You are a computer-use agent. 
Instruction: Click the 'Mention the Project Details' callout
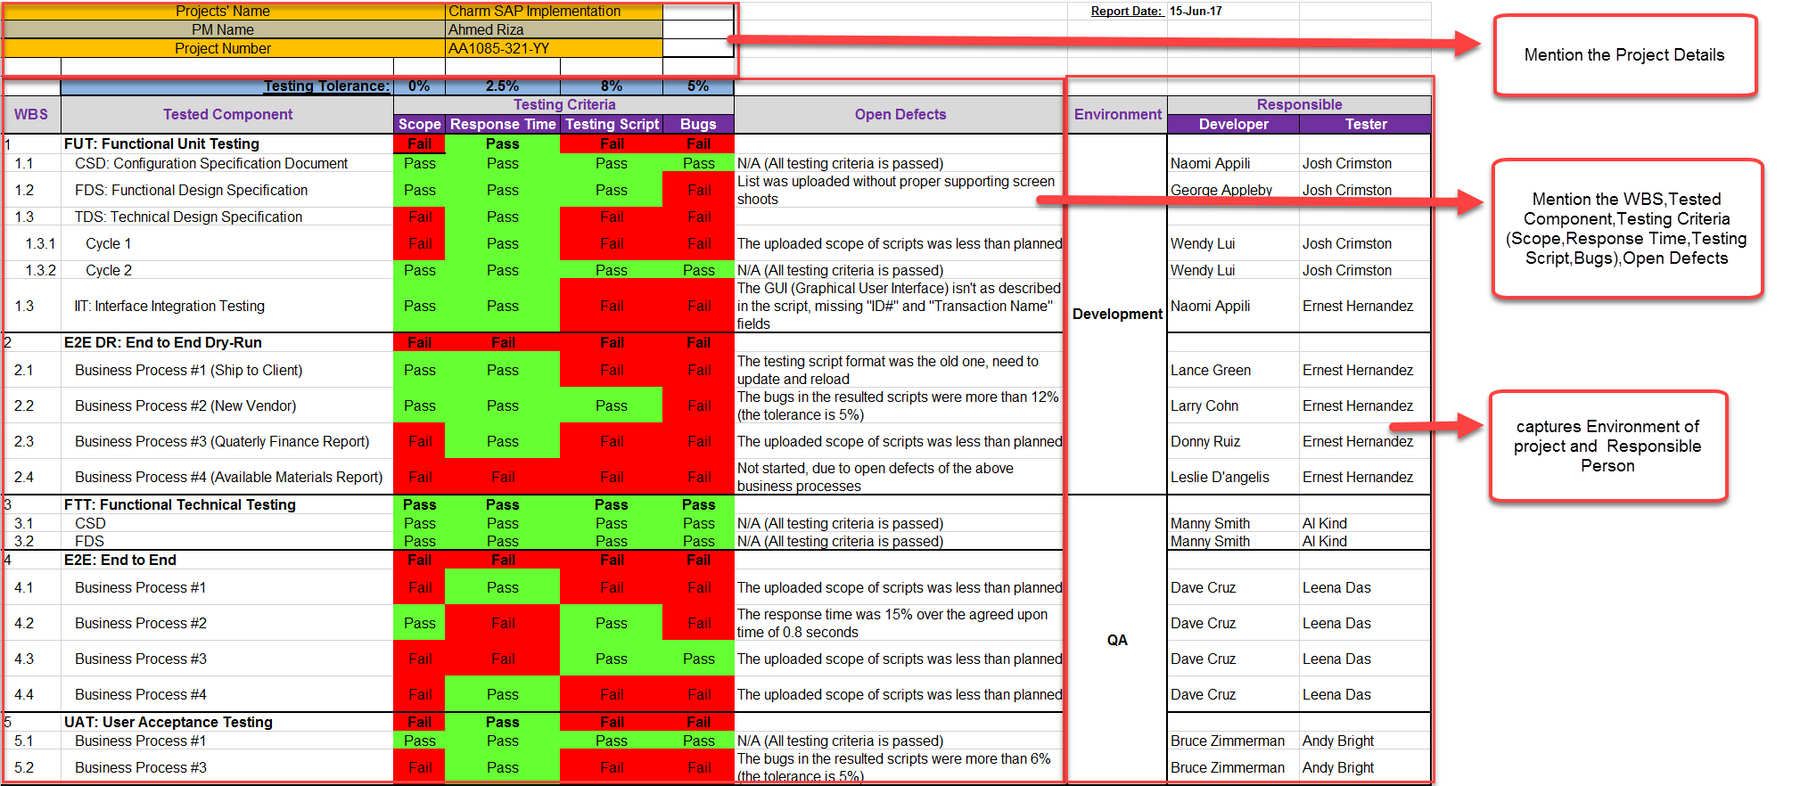(x=1624, y=55)
